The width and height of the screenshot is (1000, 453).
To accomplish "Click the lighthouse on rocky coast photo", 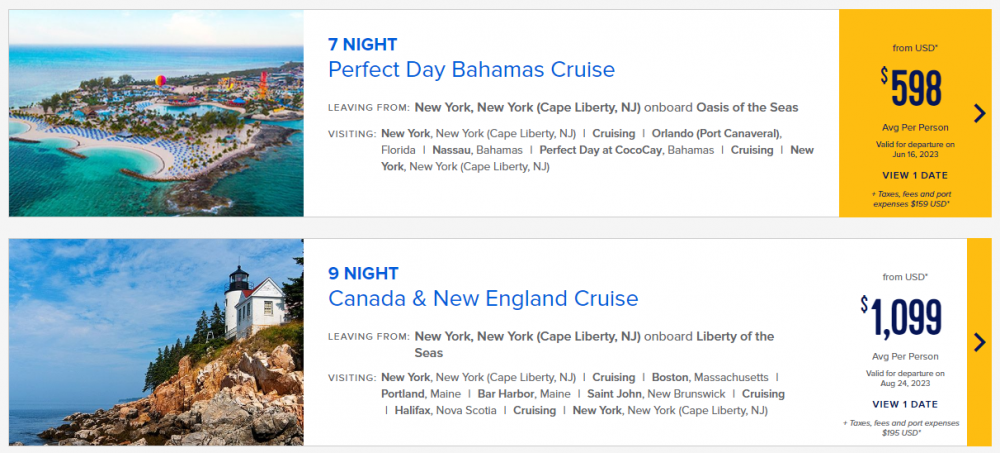I will 156,342.
